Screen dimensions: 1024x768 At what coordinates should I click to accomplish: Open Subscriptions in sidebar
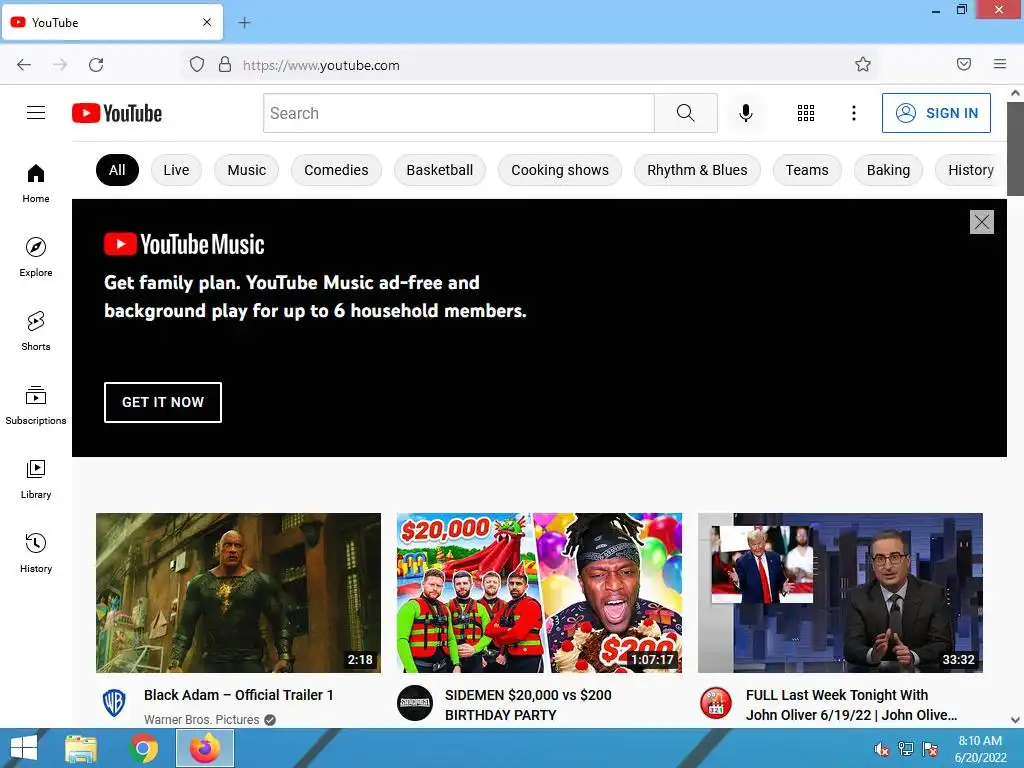(36, 405)
